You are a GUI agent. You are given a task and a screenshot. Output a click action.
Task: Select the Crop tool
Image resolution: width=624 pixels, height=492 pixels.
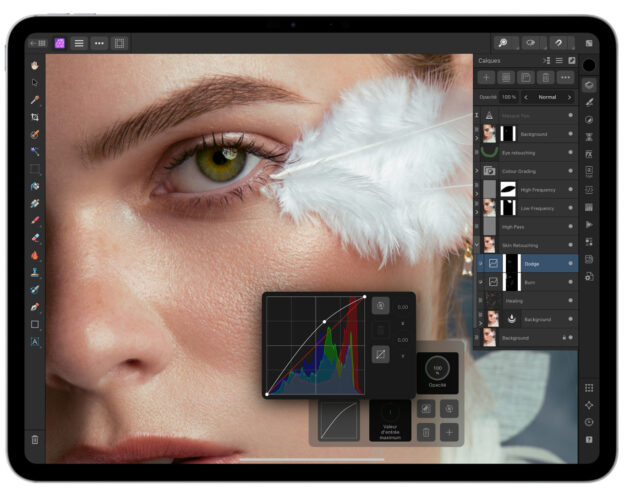(x=35, y=117)
